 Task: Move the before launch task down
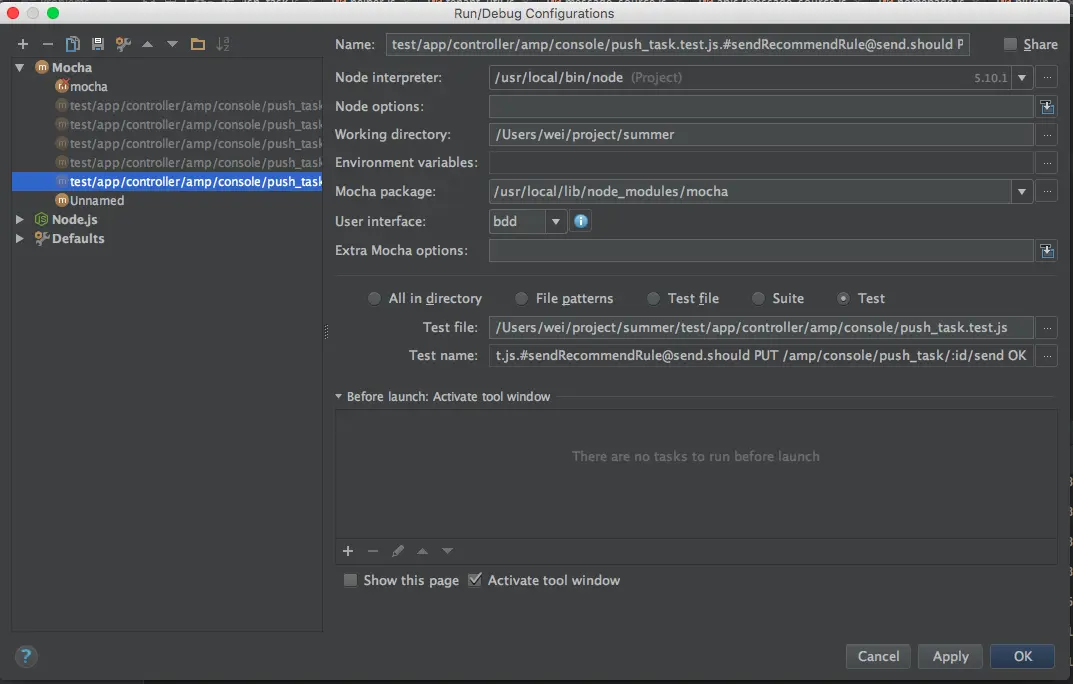[447, 551]
